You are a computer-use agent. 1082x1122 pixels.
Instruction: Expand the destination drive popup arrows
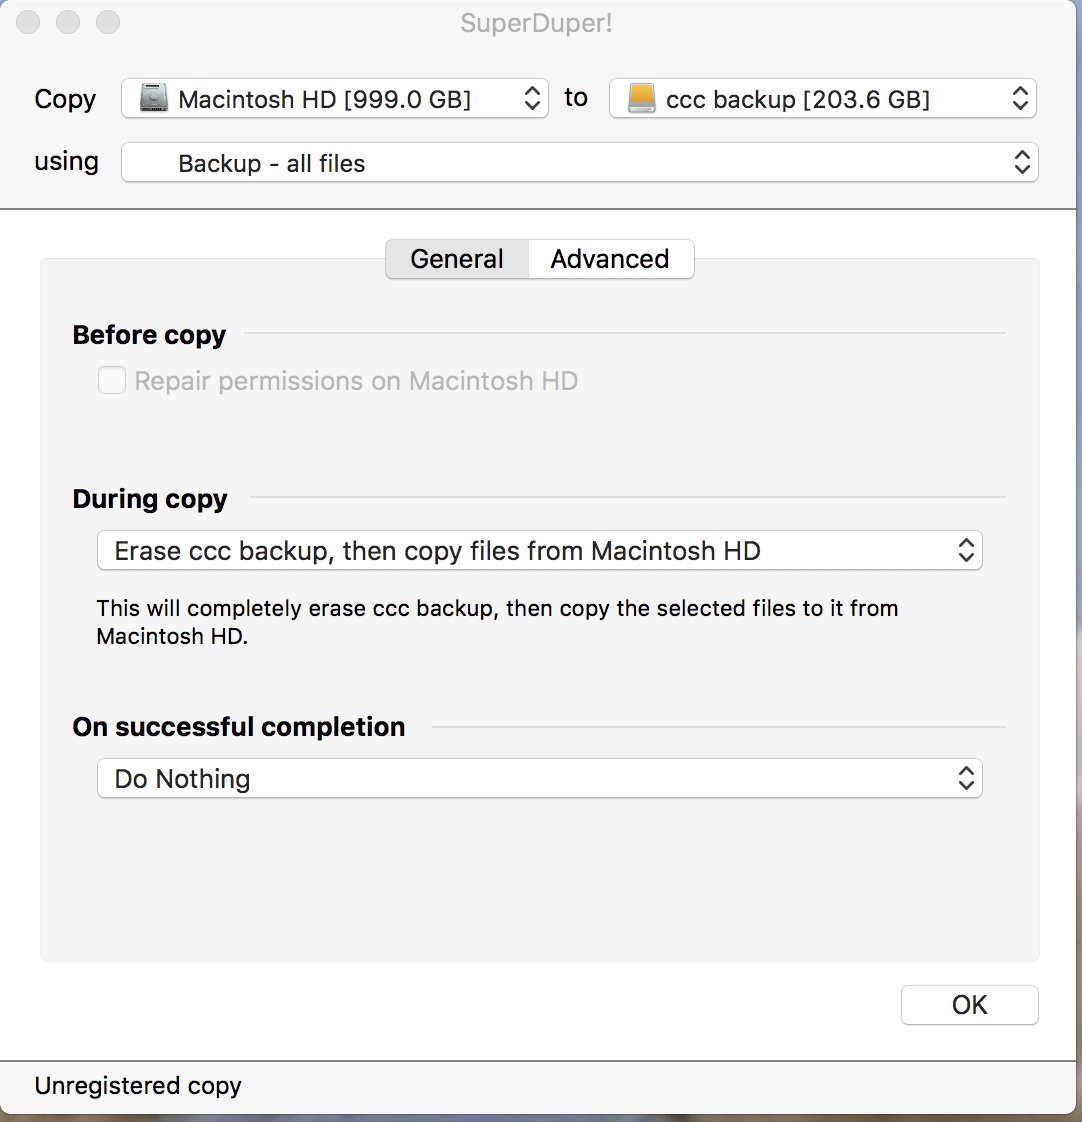(x=1019, y=99)
